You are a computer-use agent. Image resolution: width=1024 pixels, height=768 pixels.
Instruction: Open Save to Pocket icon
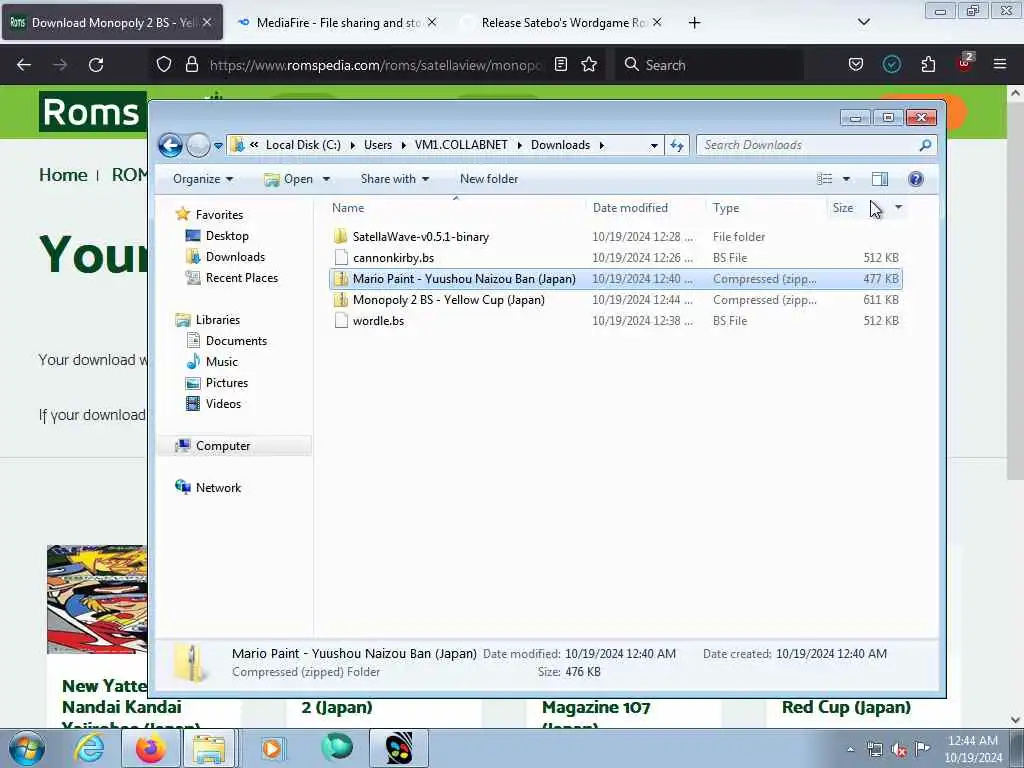[x=856, y=65]
